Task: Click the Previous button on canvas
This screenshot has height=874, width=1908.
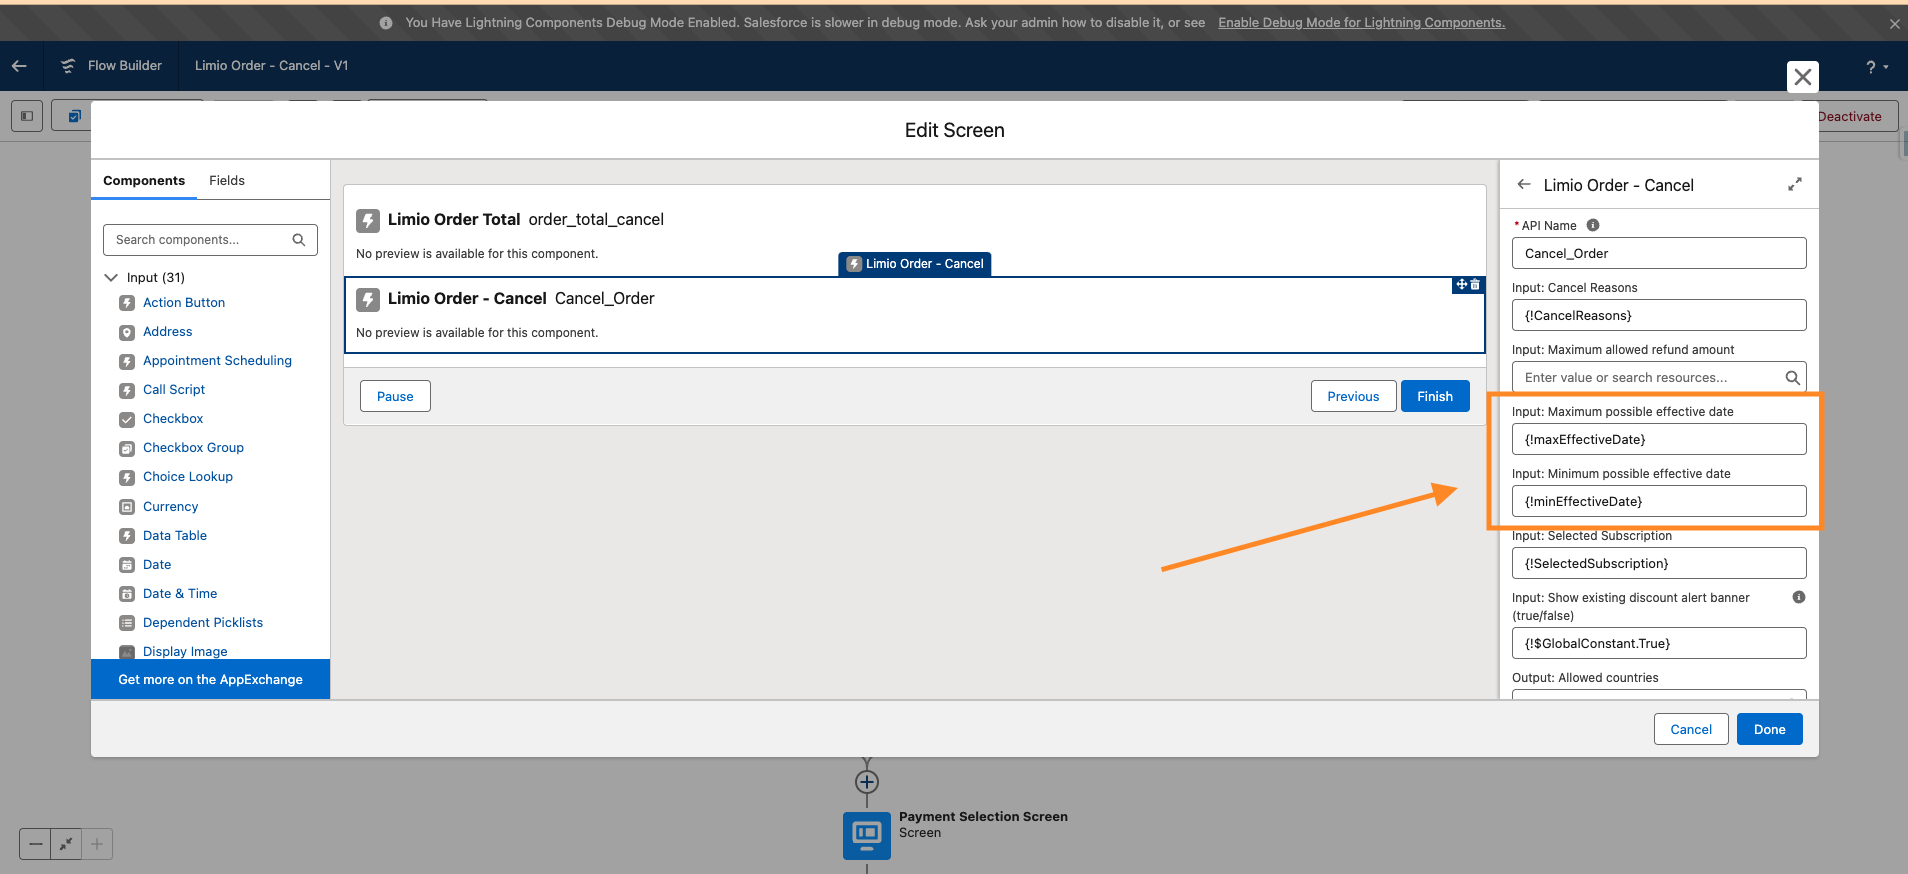Action: point(1353,396)
